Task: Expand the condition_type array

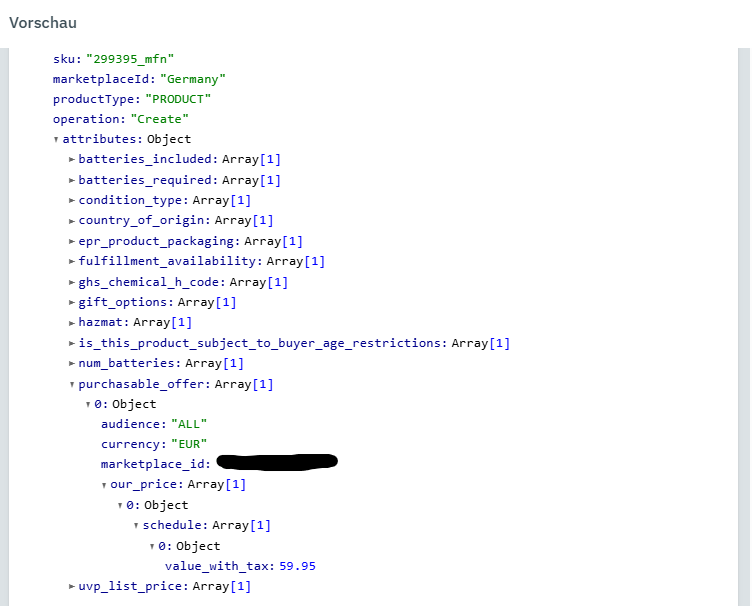Action: point(71,200)
